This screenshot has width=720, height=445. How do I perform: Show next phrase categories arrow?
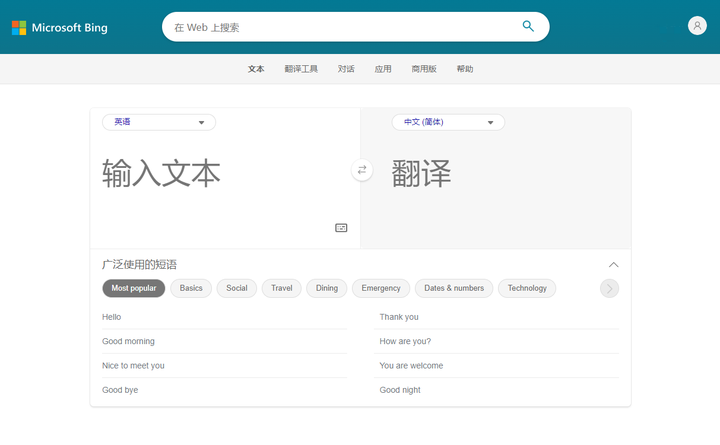[609, 288]
